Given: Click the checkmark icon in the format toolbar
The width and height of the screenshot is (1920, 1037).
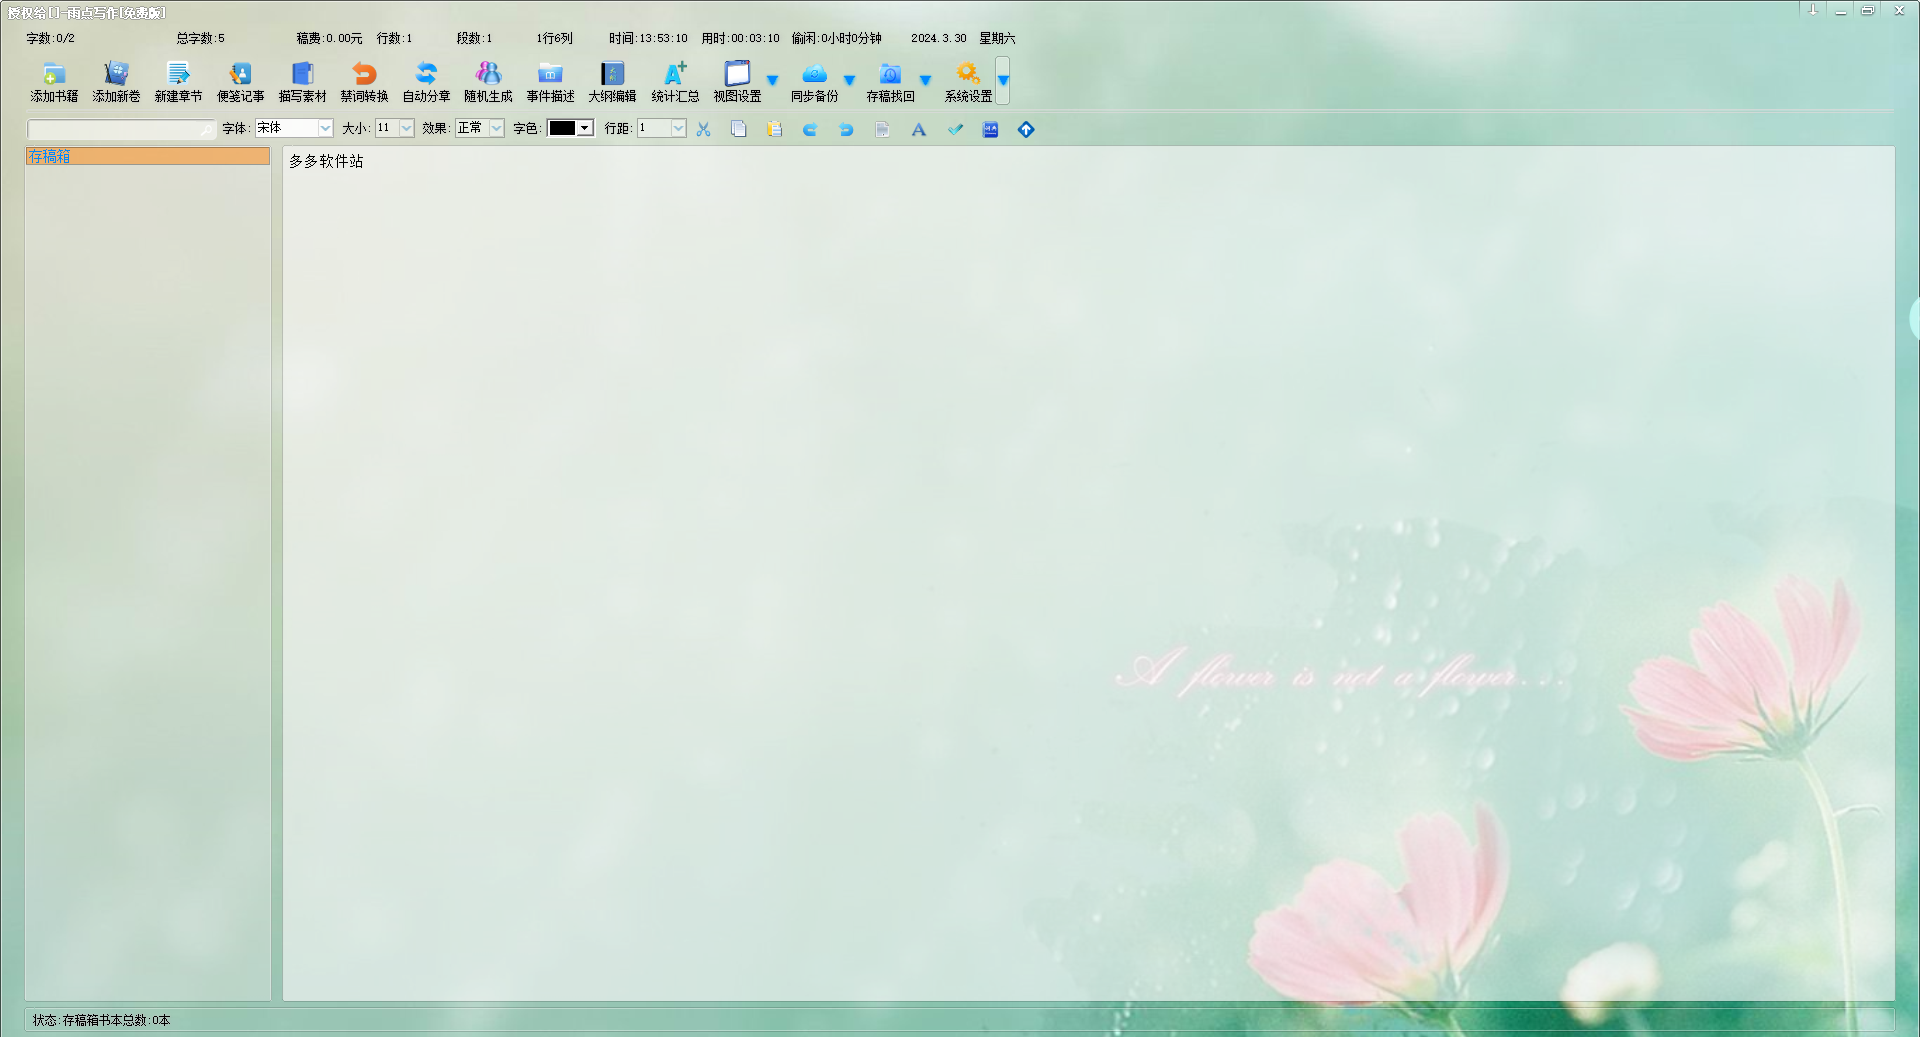Looking at the screenshot, I should pos(955,129).
